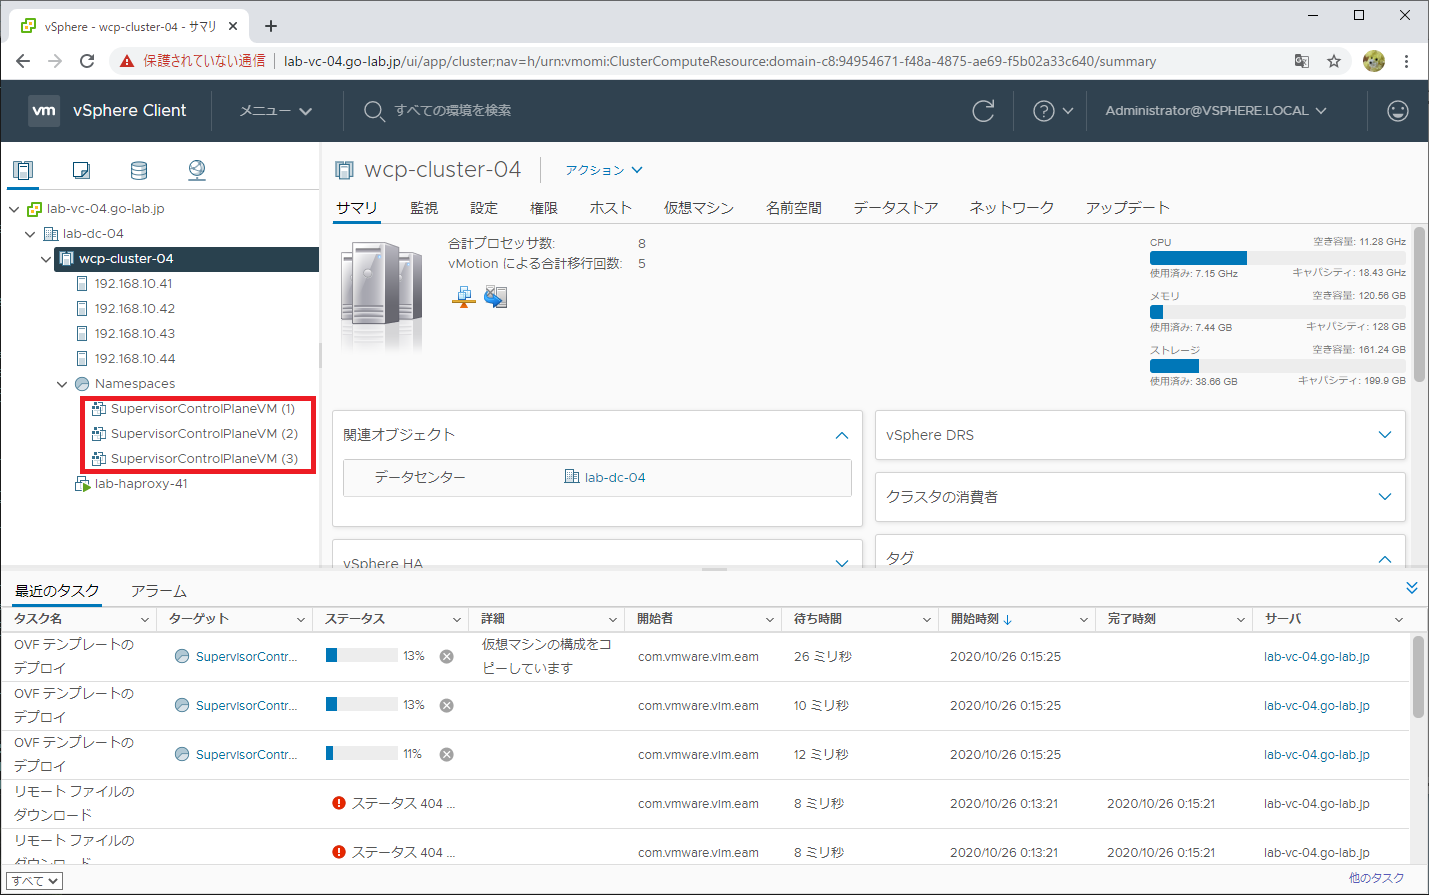Click the add host icon in summary
1429x895 pixels.
(464, 297)
